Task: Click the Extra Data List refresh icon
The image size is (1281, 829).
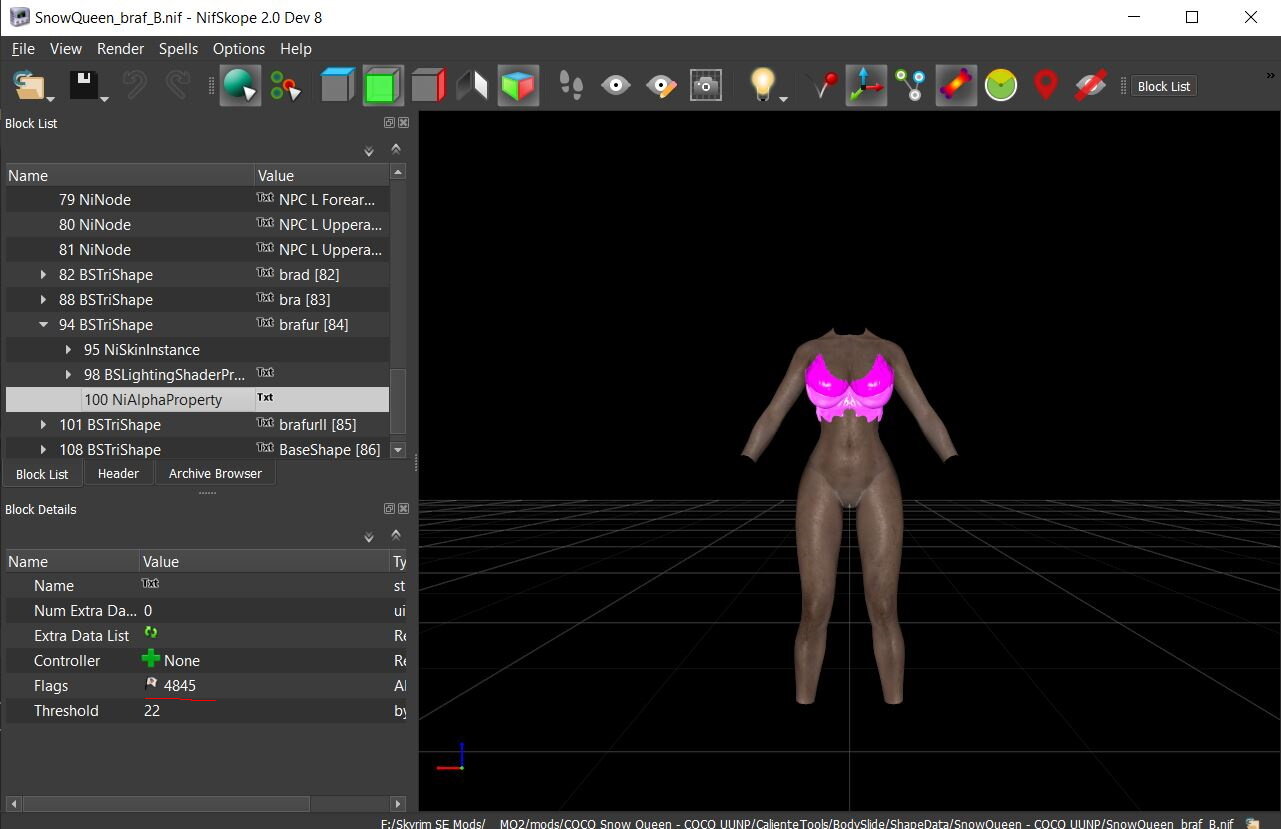Action: pyautogui.click(x=151, y=633)
